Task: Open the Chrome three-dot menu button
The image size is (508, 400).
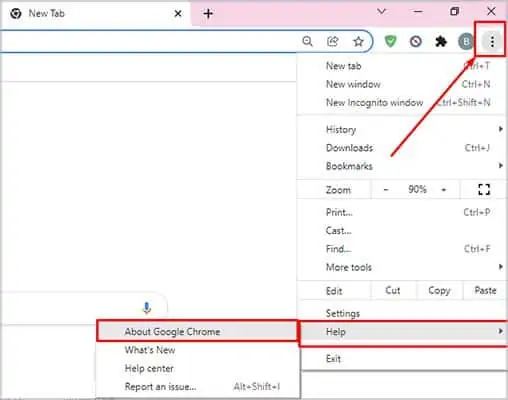Action: [492, 41]
